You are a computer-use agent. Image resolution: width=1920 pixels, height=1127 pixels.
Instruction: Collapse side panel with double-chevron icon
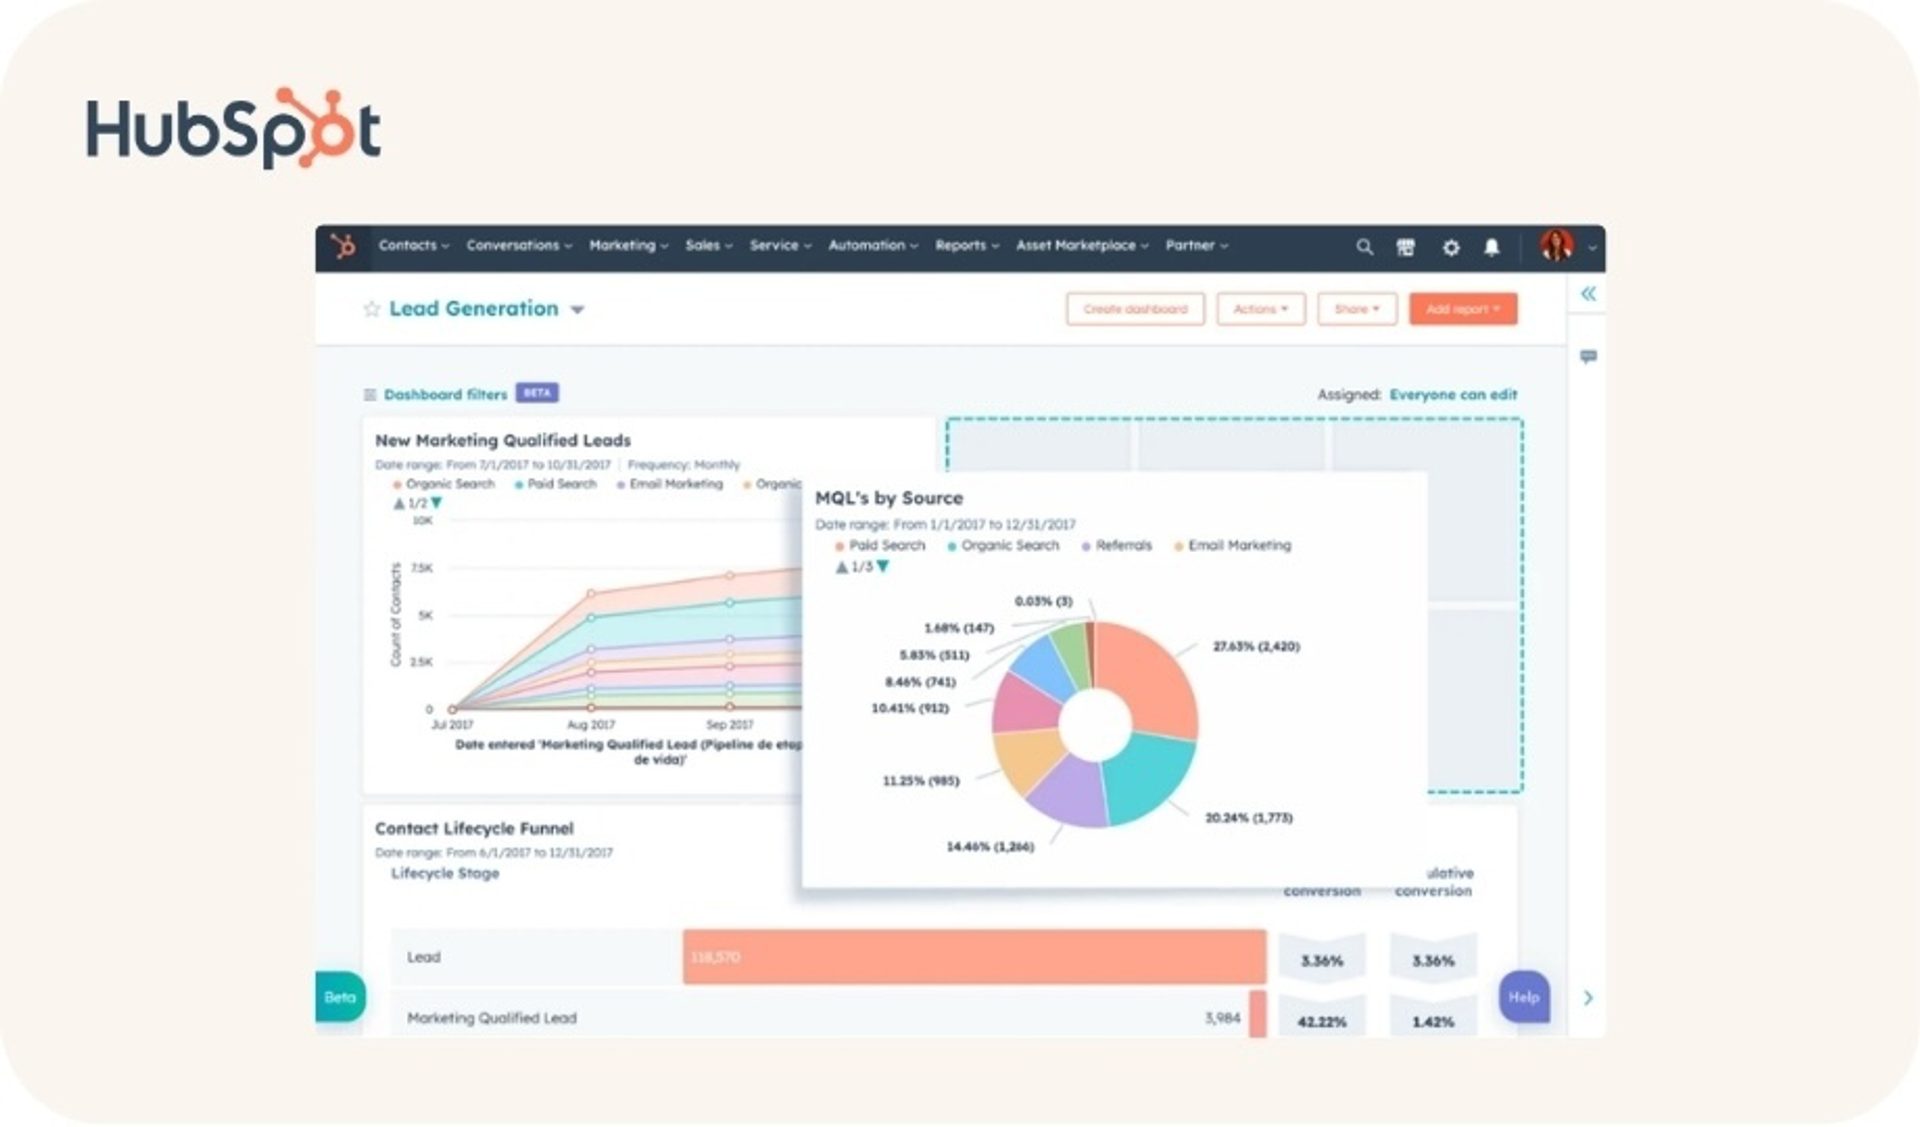(1588, 294)
